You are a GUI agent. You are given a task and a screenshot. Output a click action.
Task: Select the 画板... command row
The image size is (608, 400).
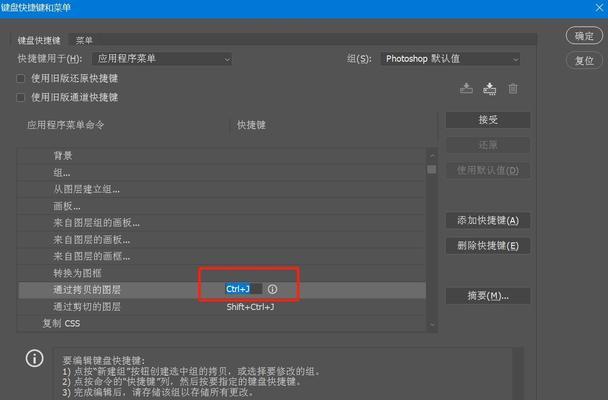tap(222, 206)
